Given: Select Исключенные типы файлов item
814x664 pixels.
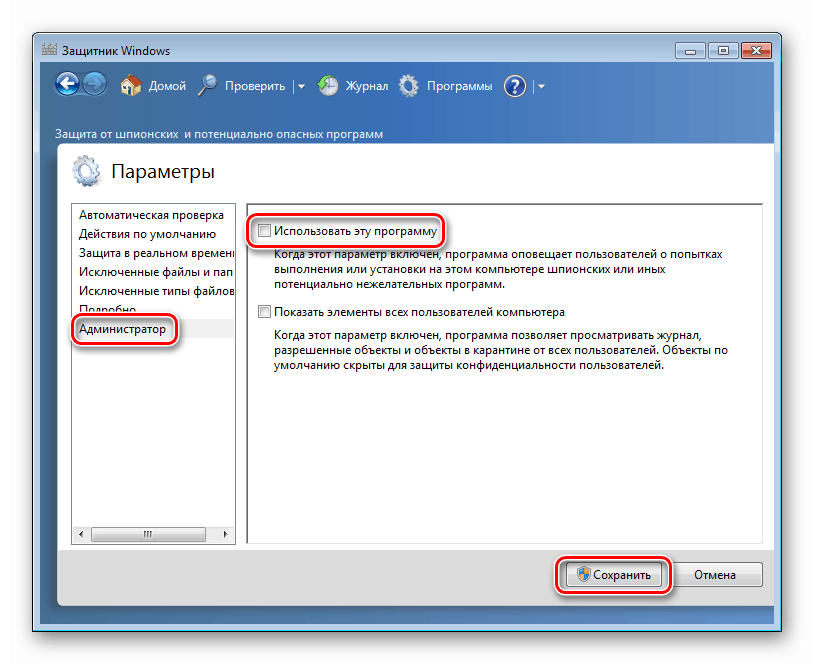Looking at the screenshot, I should tap(153, 291).
